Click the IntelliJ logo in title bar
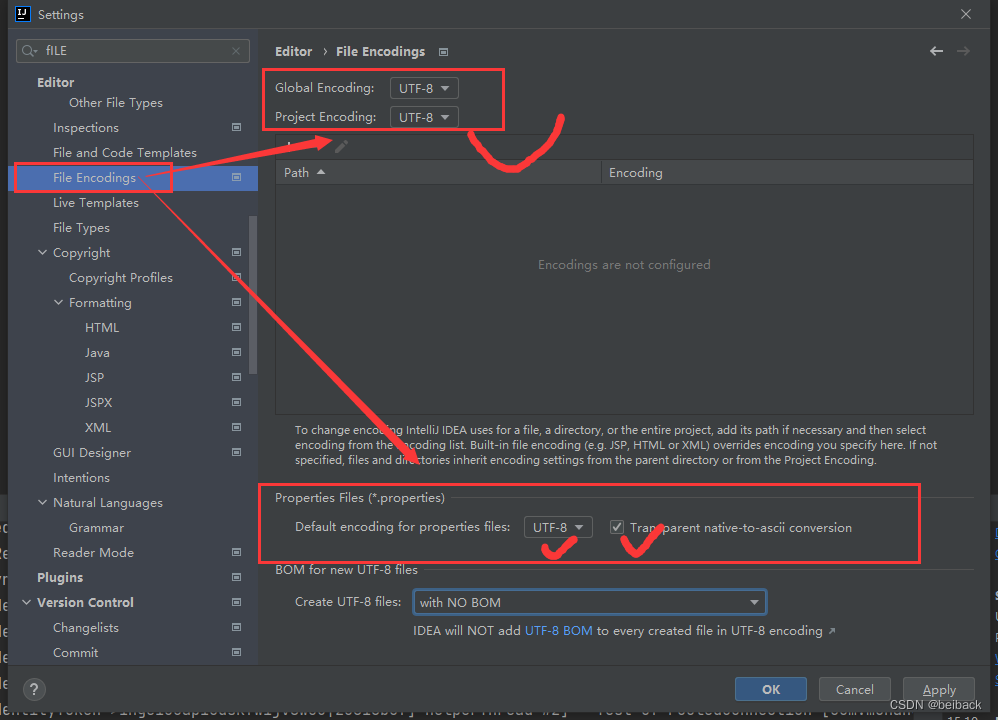 [22, 14]
